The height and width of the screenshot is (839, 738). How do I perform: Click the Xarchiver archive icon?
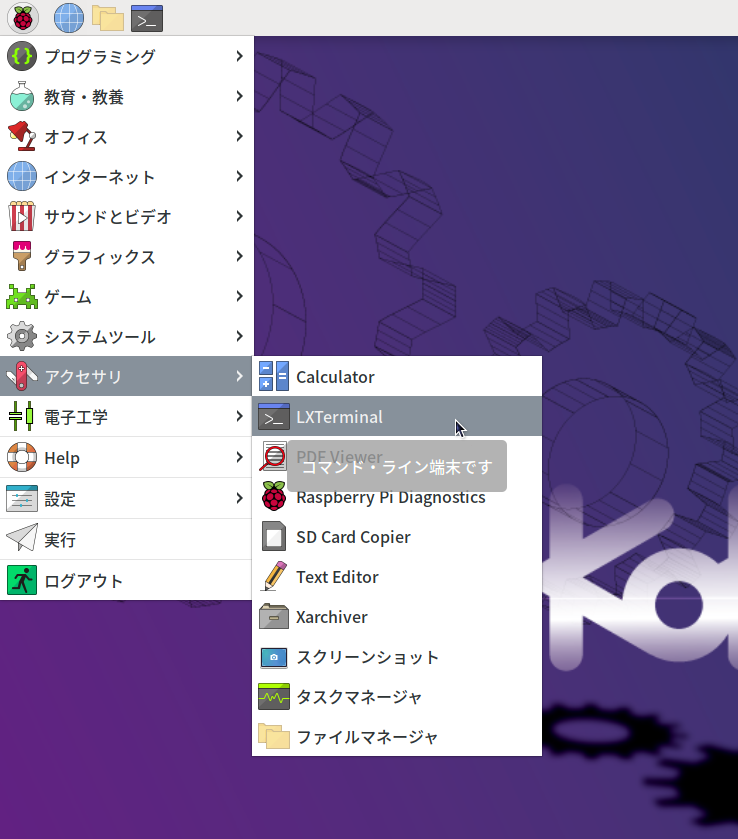[x=273, y=617]
